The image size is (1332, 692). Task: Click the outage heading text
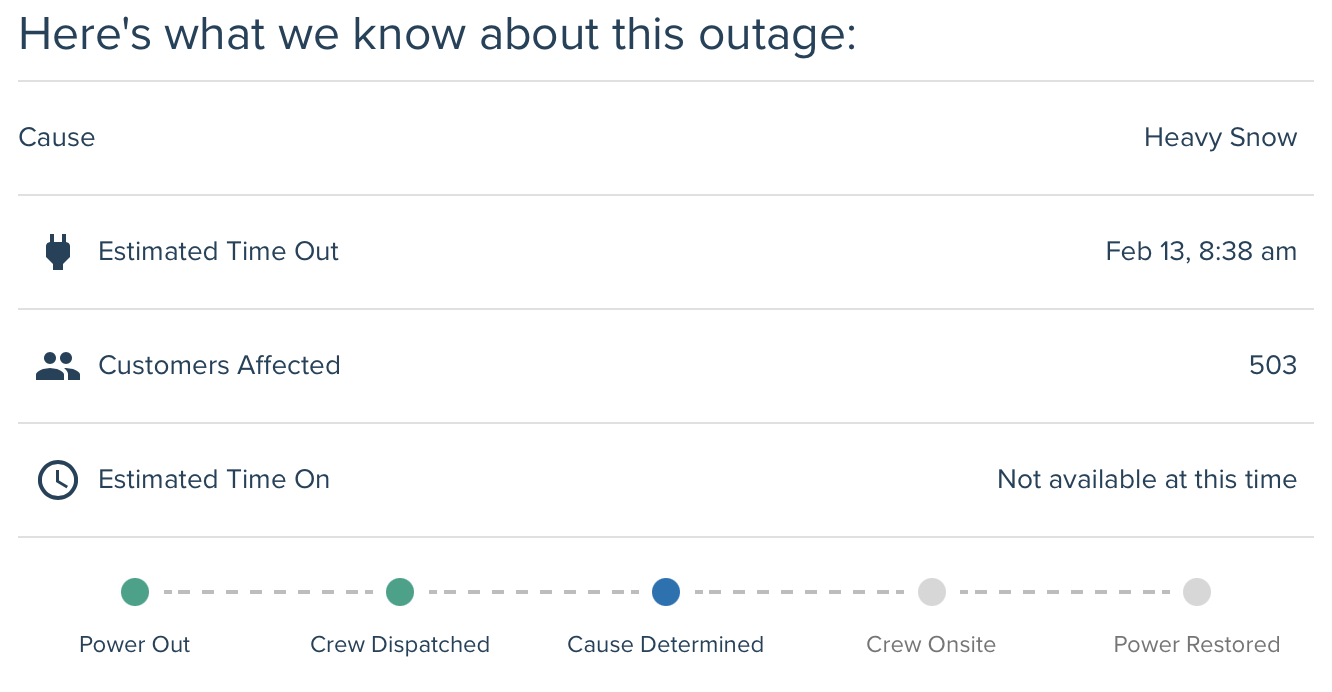438,36
